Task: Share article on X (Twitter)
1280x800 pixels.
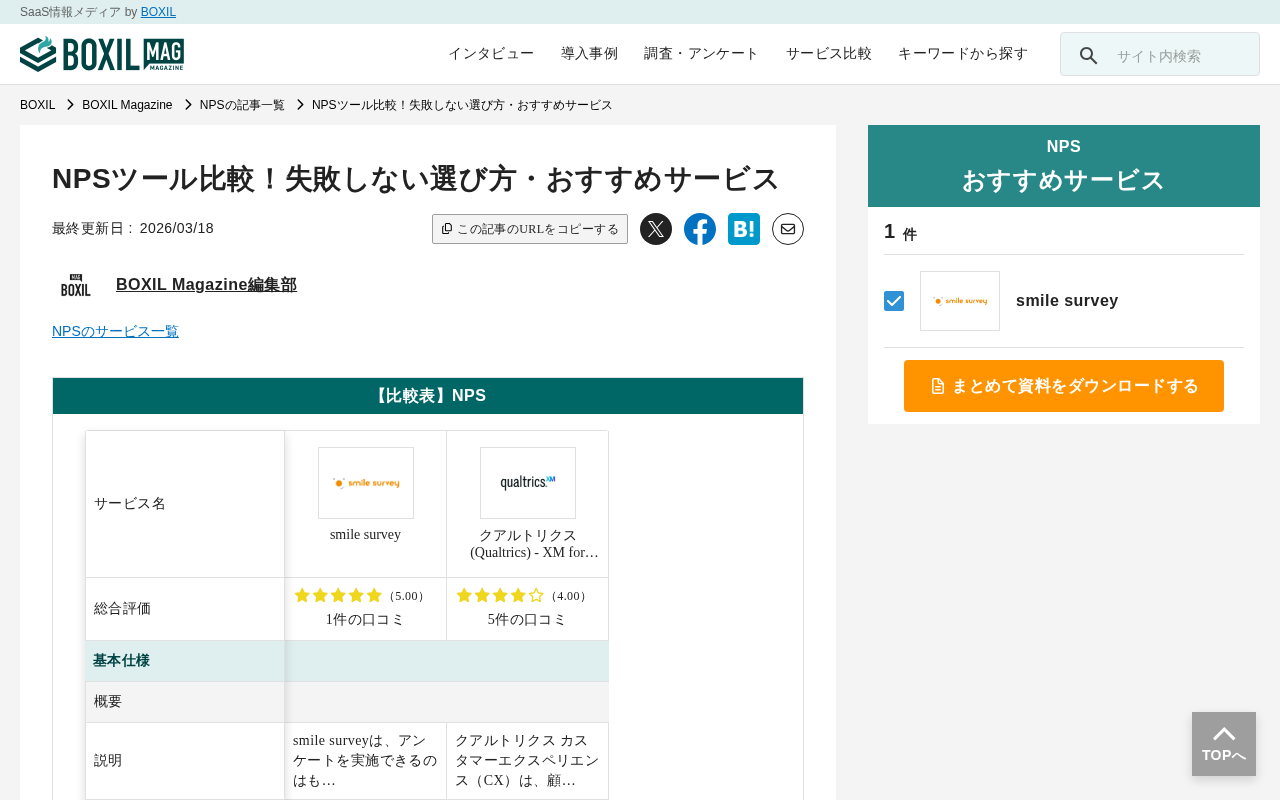Action: pos(656,229)
